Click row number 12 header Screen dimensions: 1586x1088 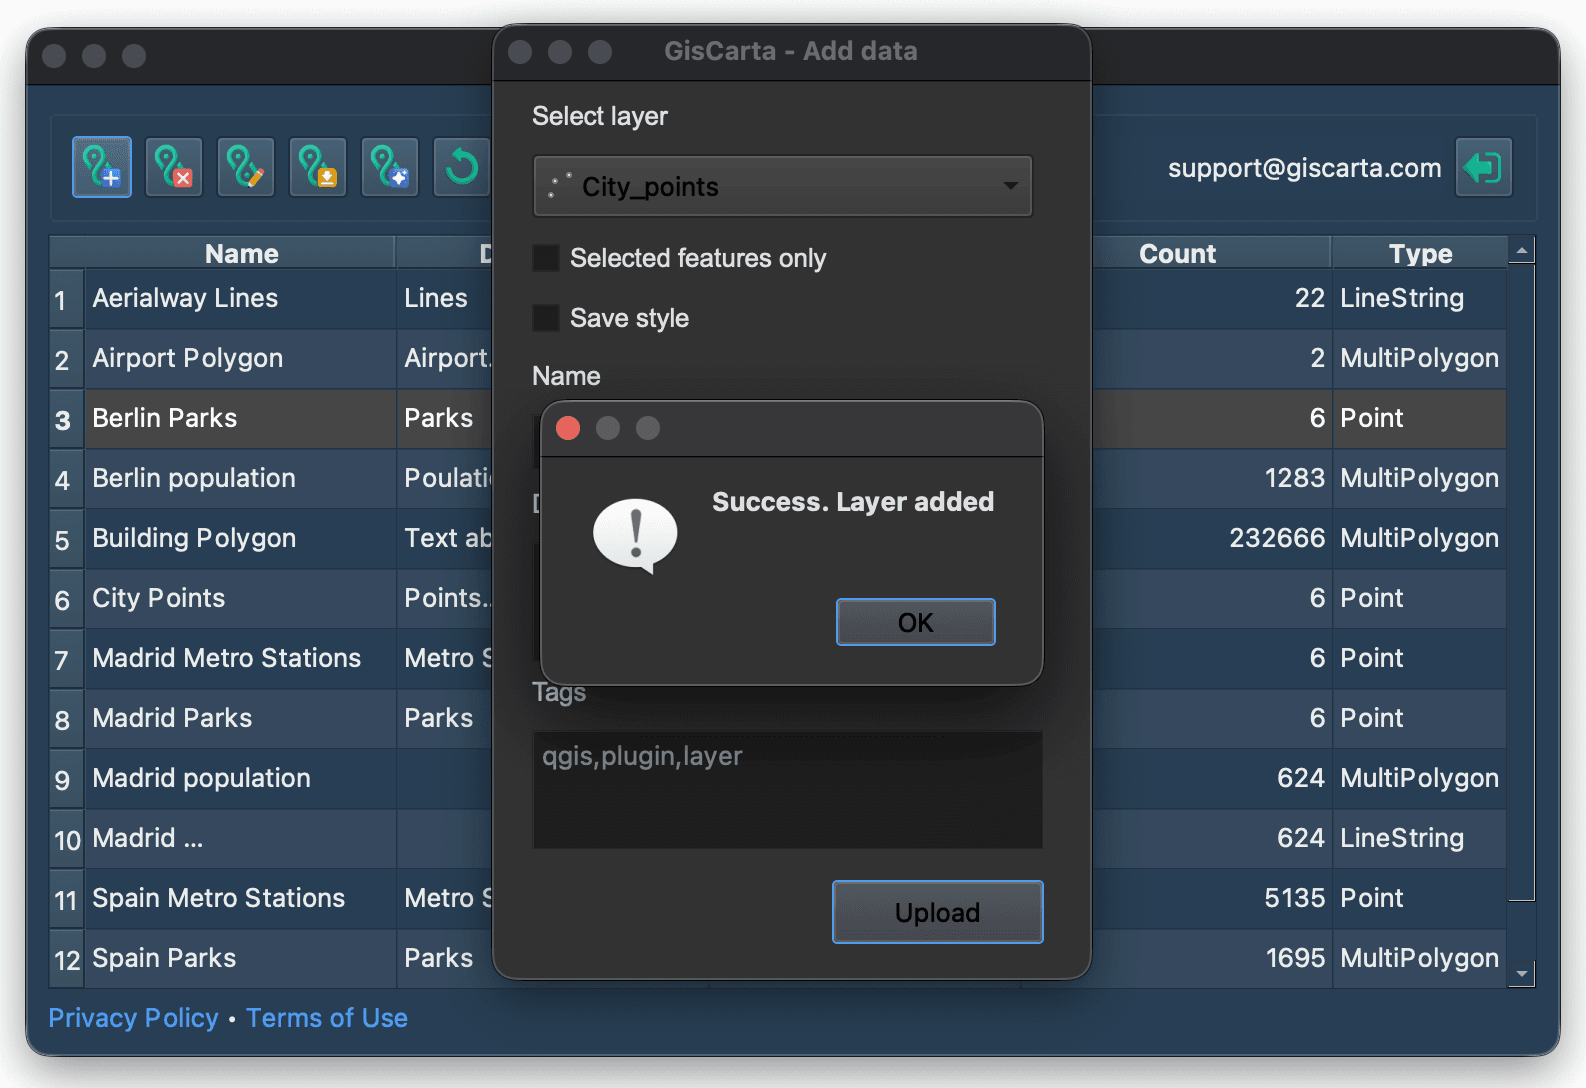tap(67, 960)
